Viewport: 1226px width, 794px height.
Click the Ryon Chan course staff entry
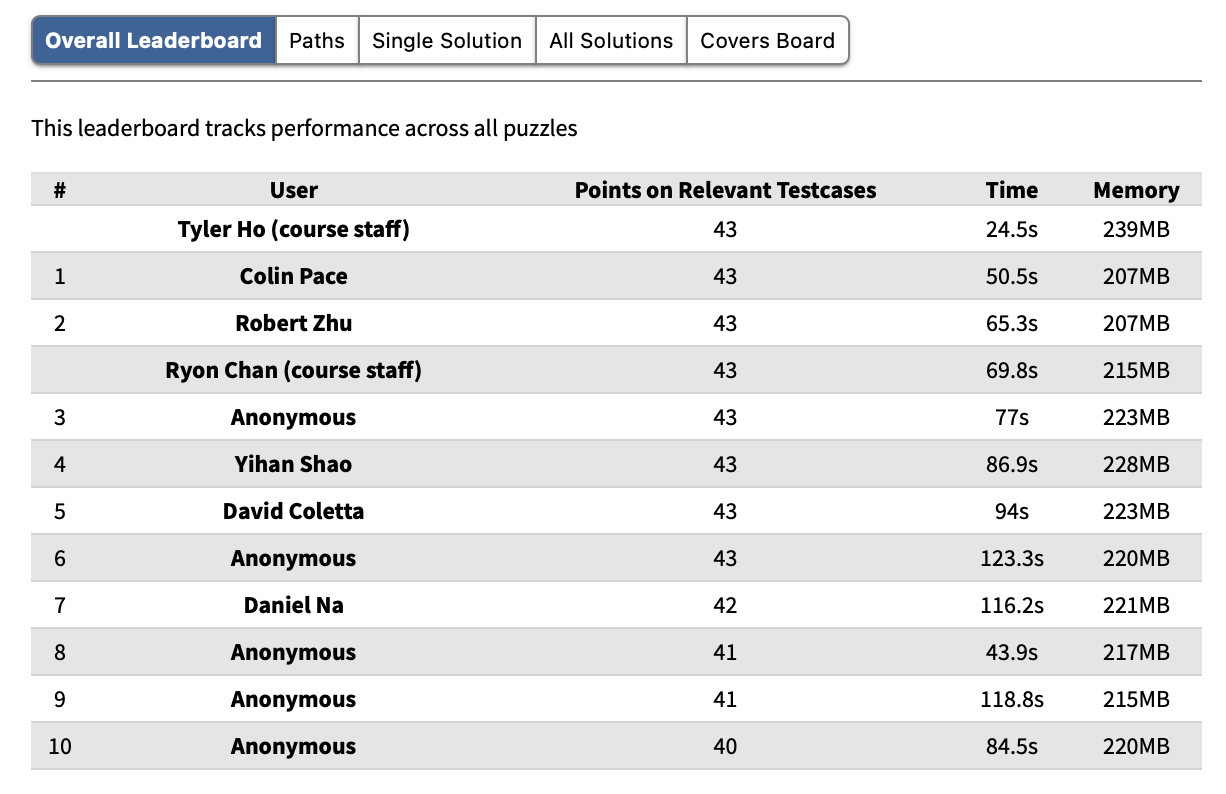tap(294, 370)
